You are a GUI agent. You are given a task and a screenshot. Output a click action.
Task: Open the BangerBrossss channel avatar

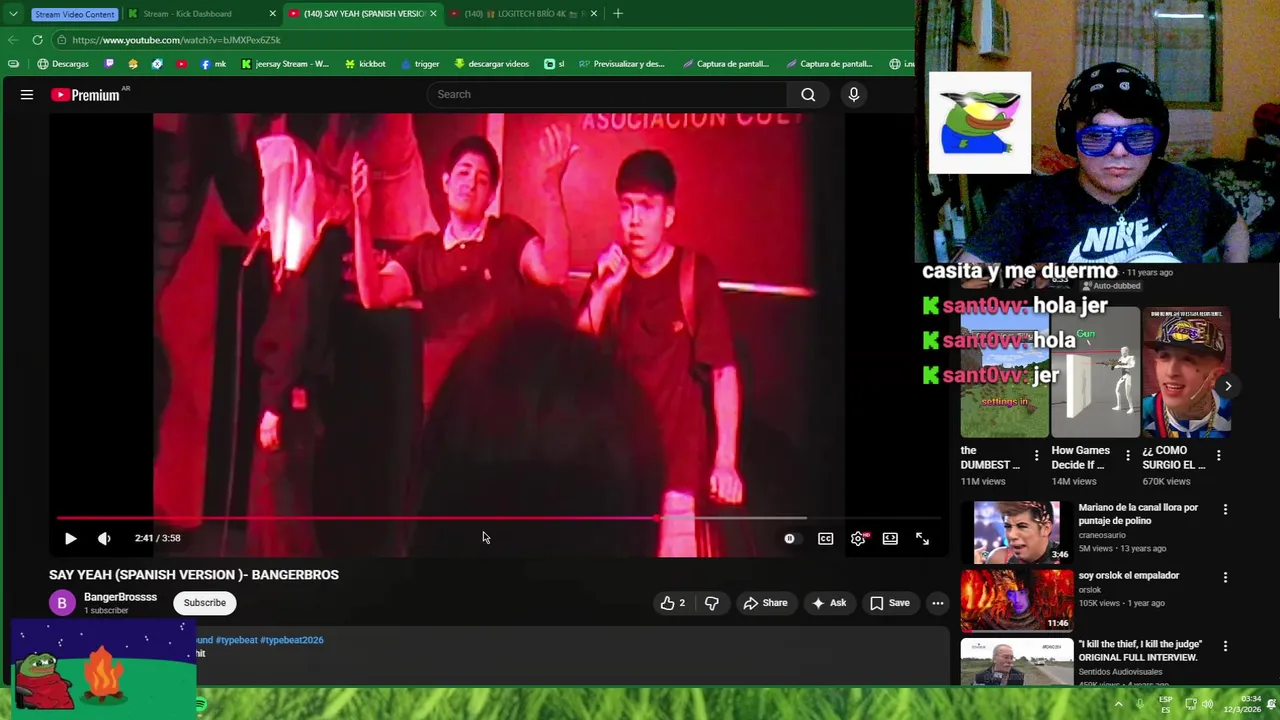tap(62, 603)
